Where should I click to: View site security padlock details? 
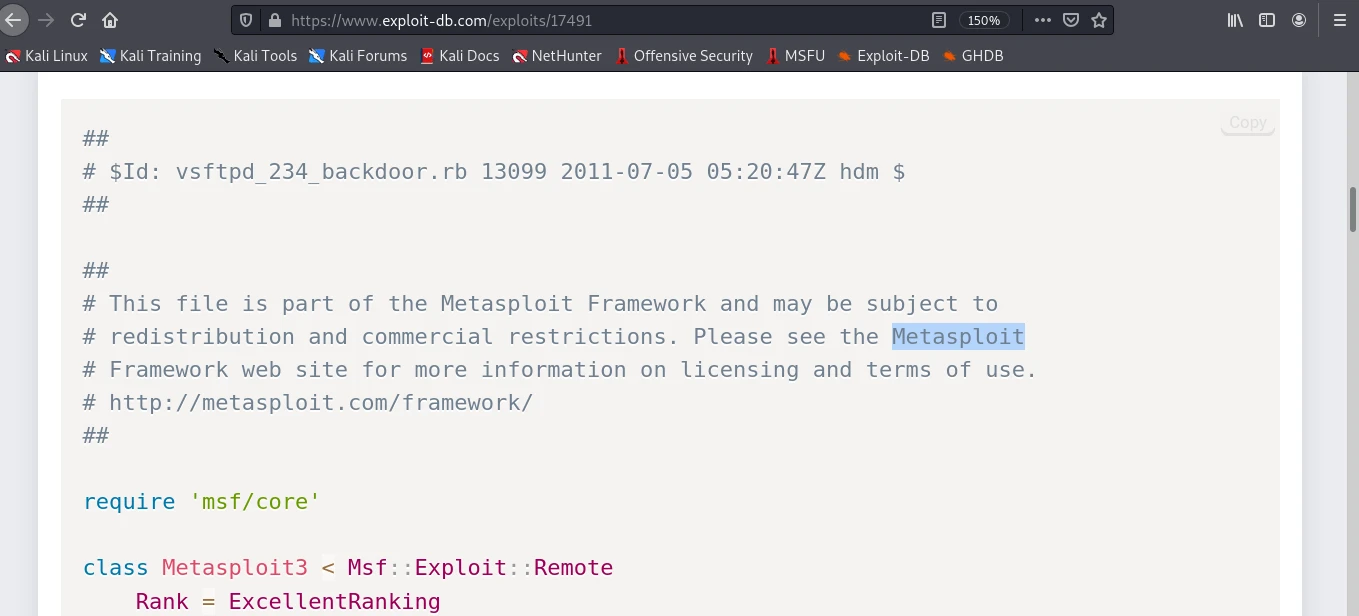pos(274,20)
